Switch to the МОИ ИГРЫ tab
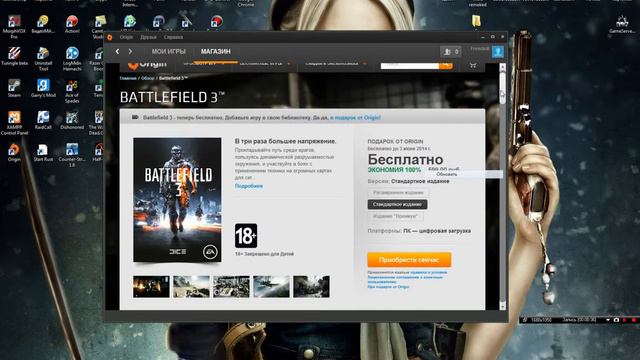The image size is (640, 360). pos(169,51)
